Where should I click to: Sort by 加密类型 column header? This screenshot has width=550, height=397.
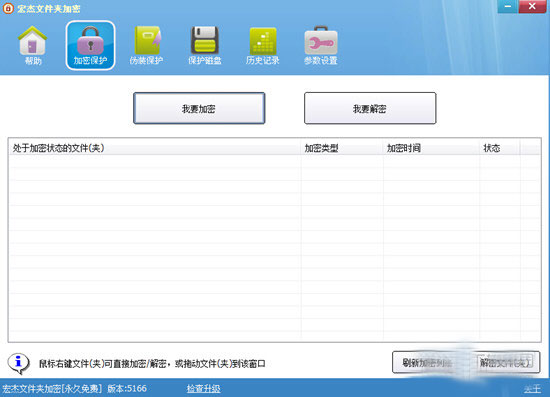[342, 148]
